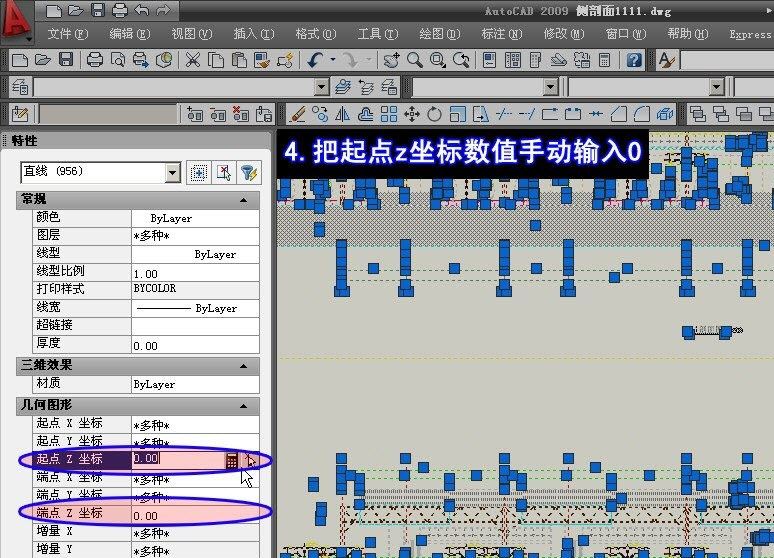The width and height of the screenshot is (774, 558).
Task: Select the Erase tool
Action: click(298, 114)
